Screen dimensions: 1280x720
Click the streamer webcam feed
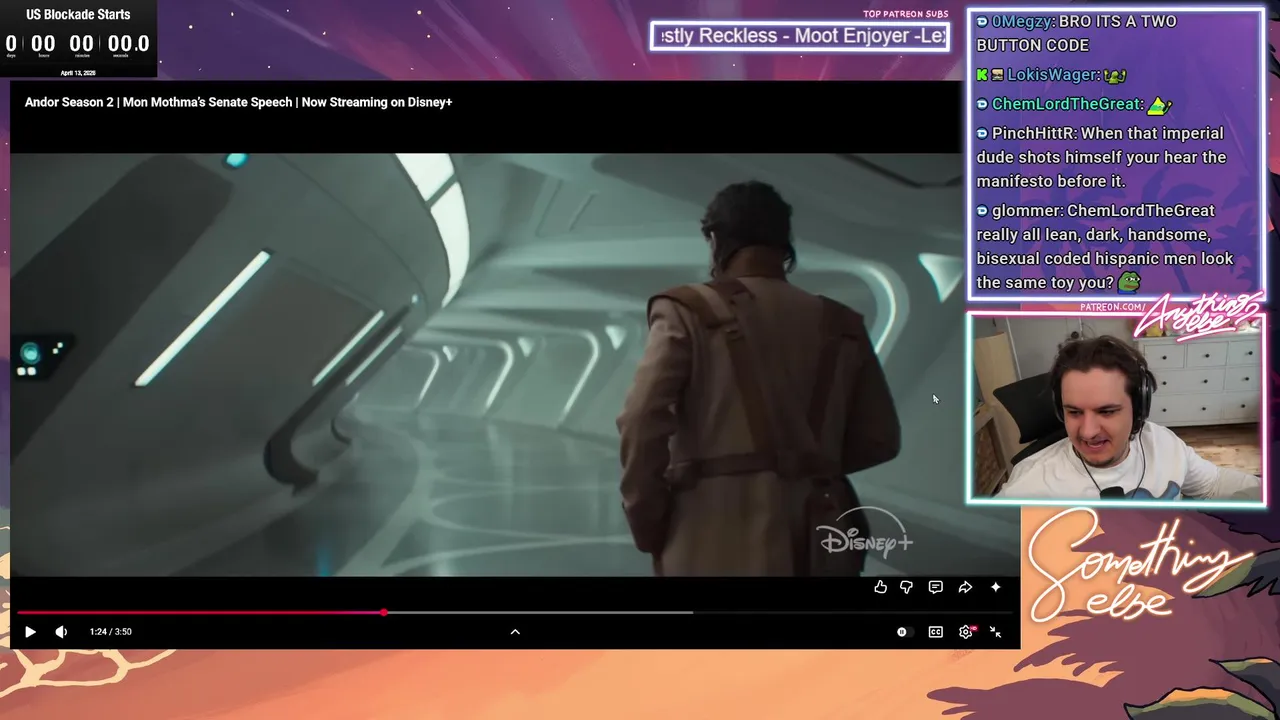(1115, 408)
